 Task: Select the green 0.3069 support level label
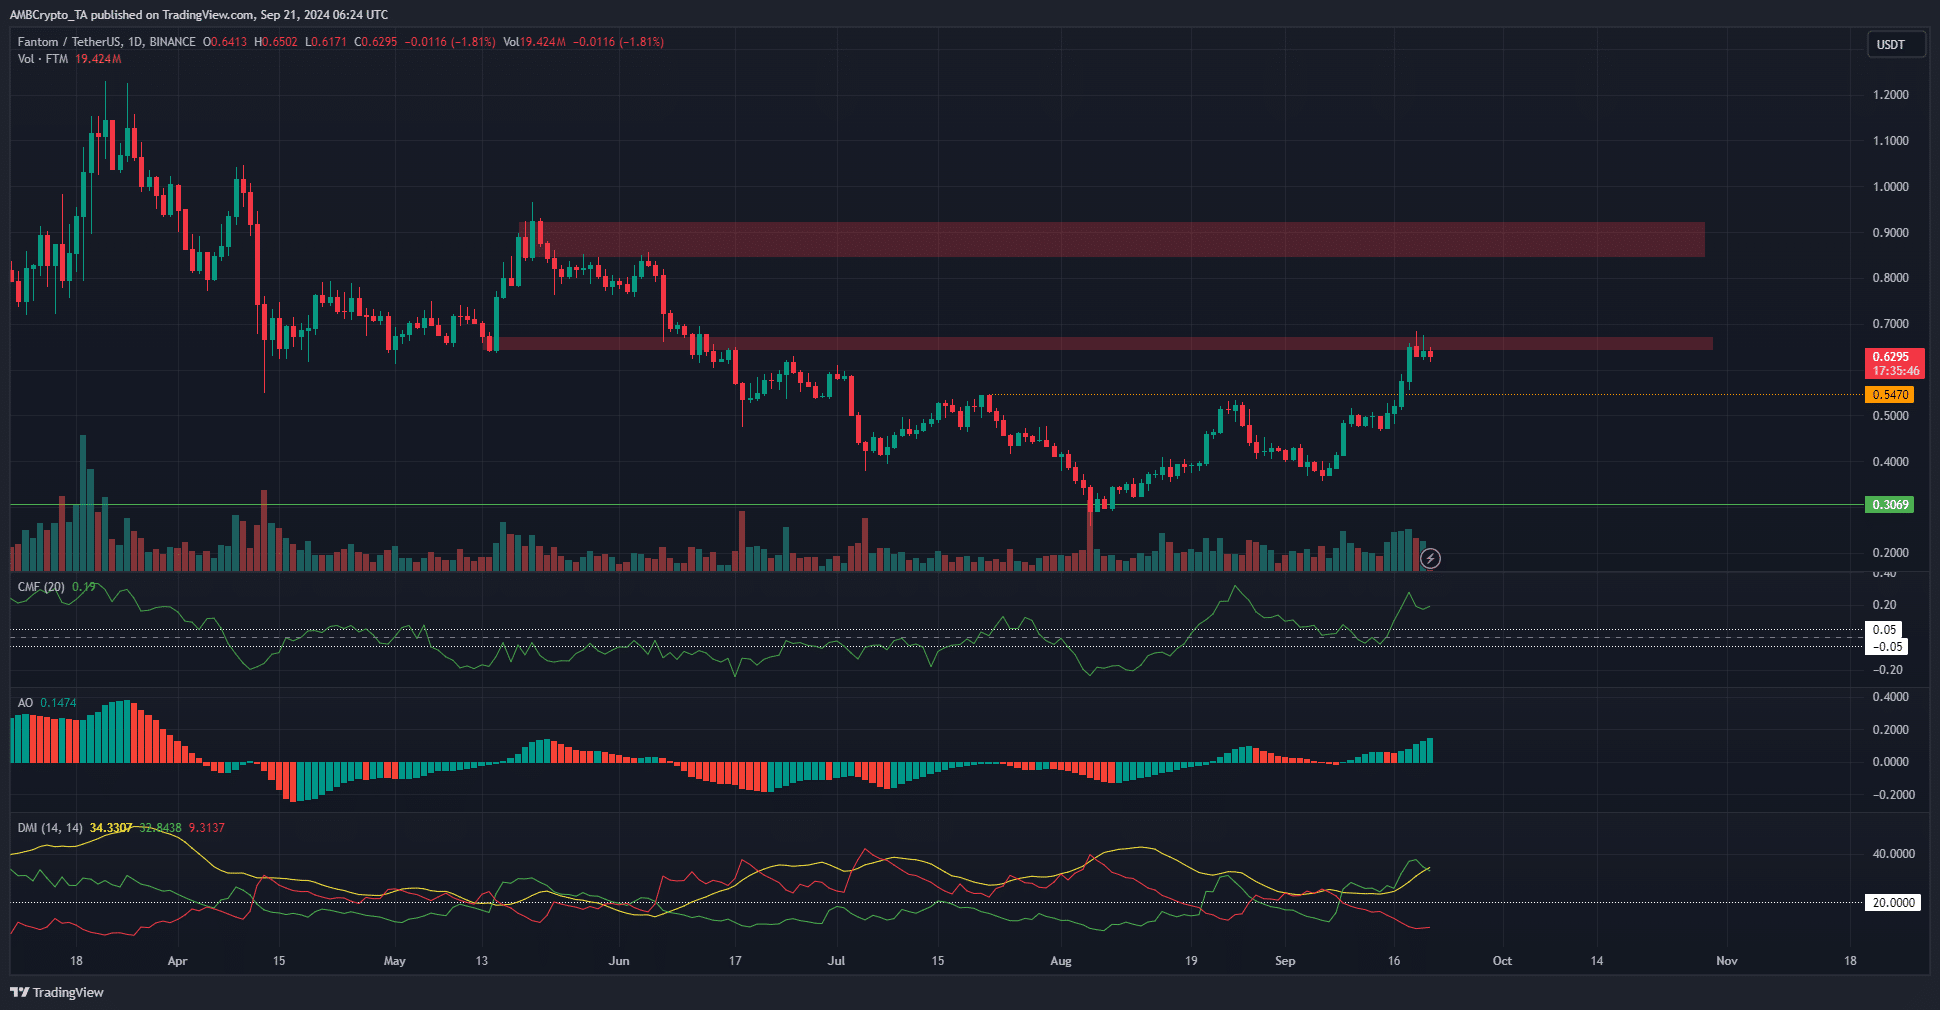click(1890, 504)
